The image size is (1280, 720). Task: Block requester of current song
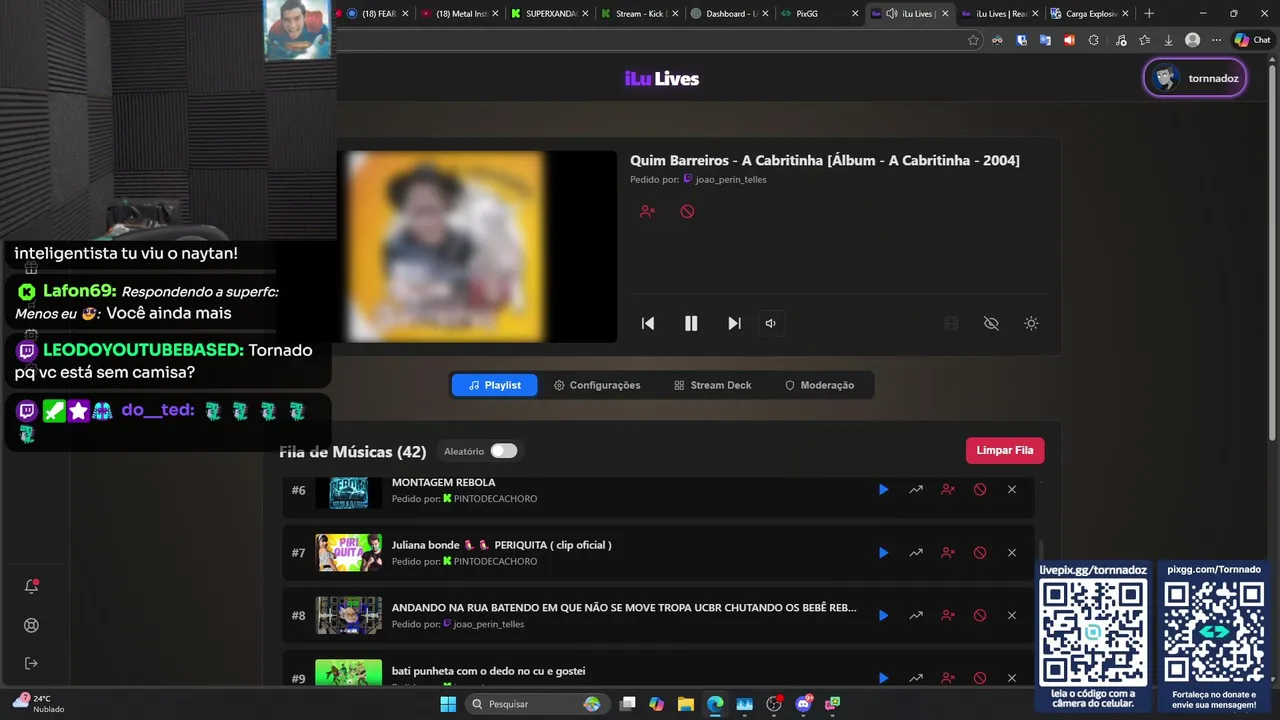click(x=647, y=211)
